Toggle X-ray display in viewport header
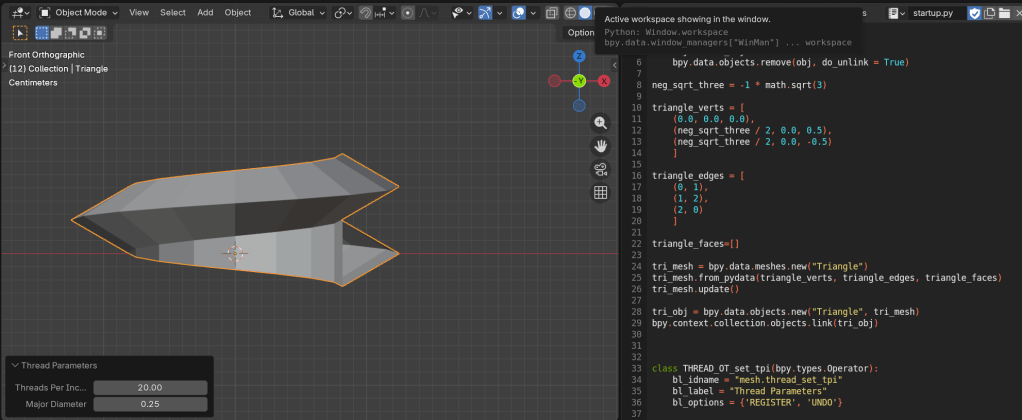The width and height of the screenshot is (1022, 420). (x=551, y=13)
